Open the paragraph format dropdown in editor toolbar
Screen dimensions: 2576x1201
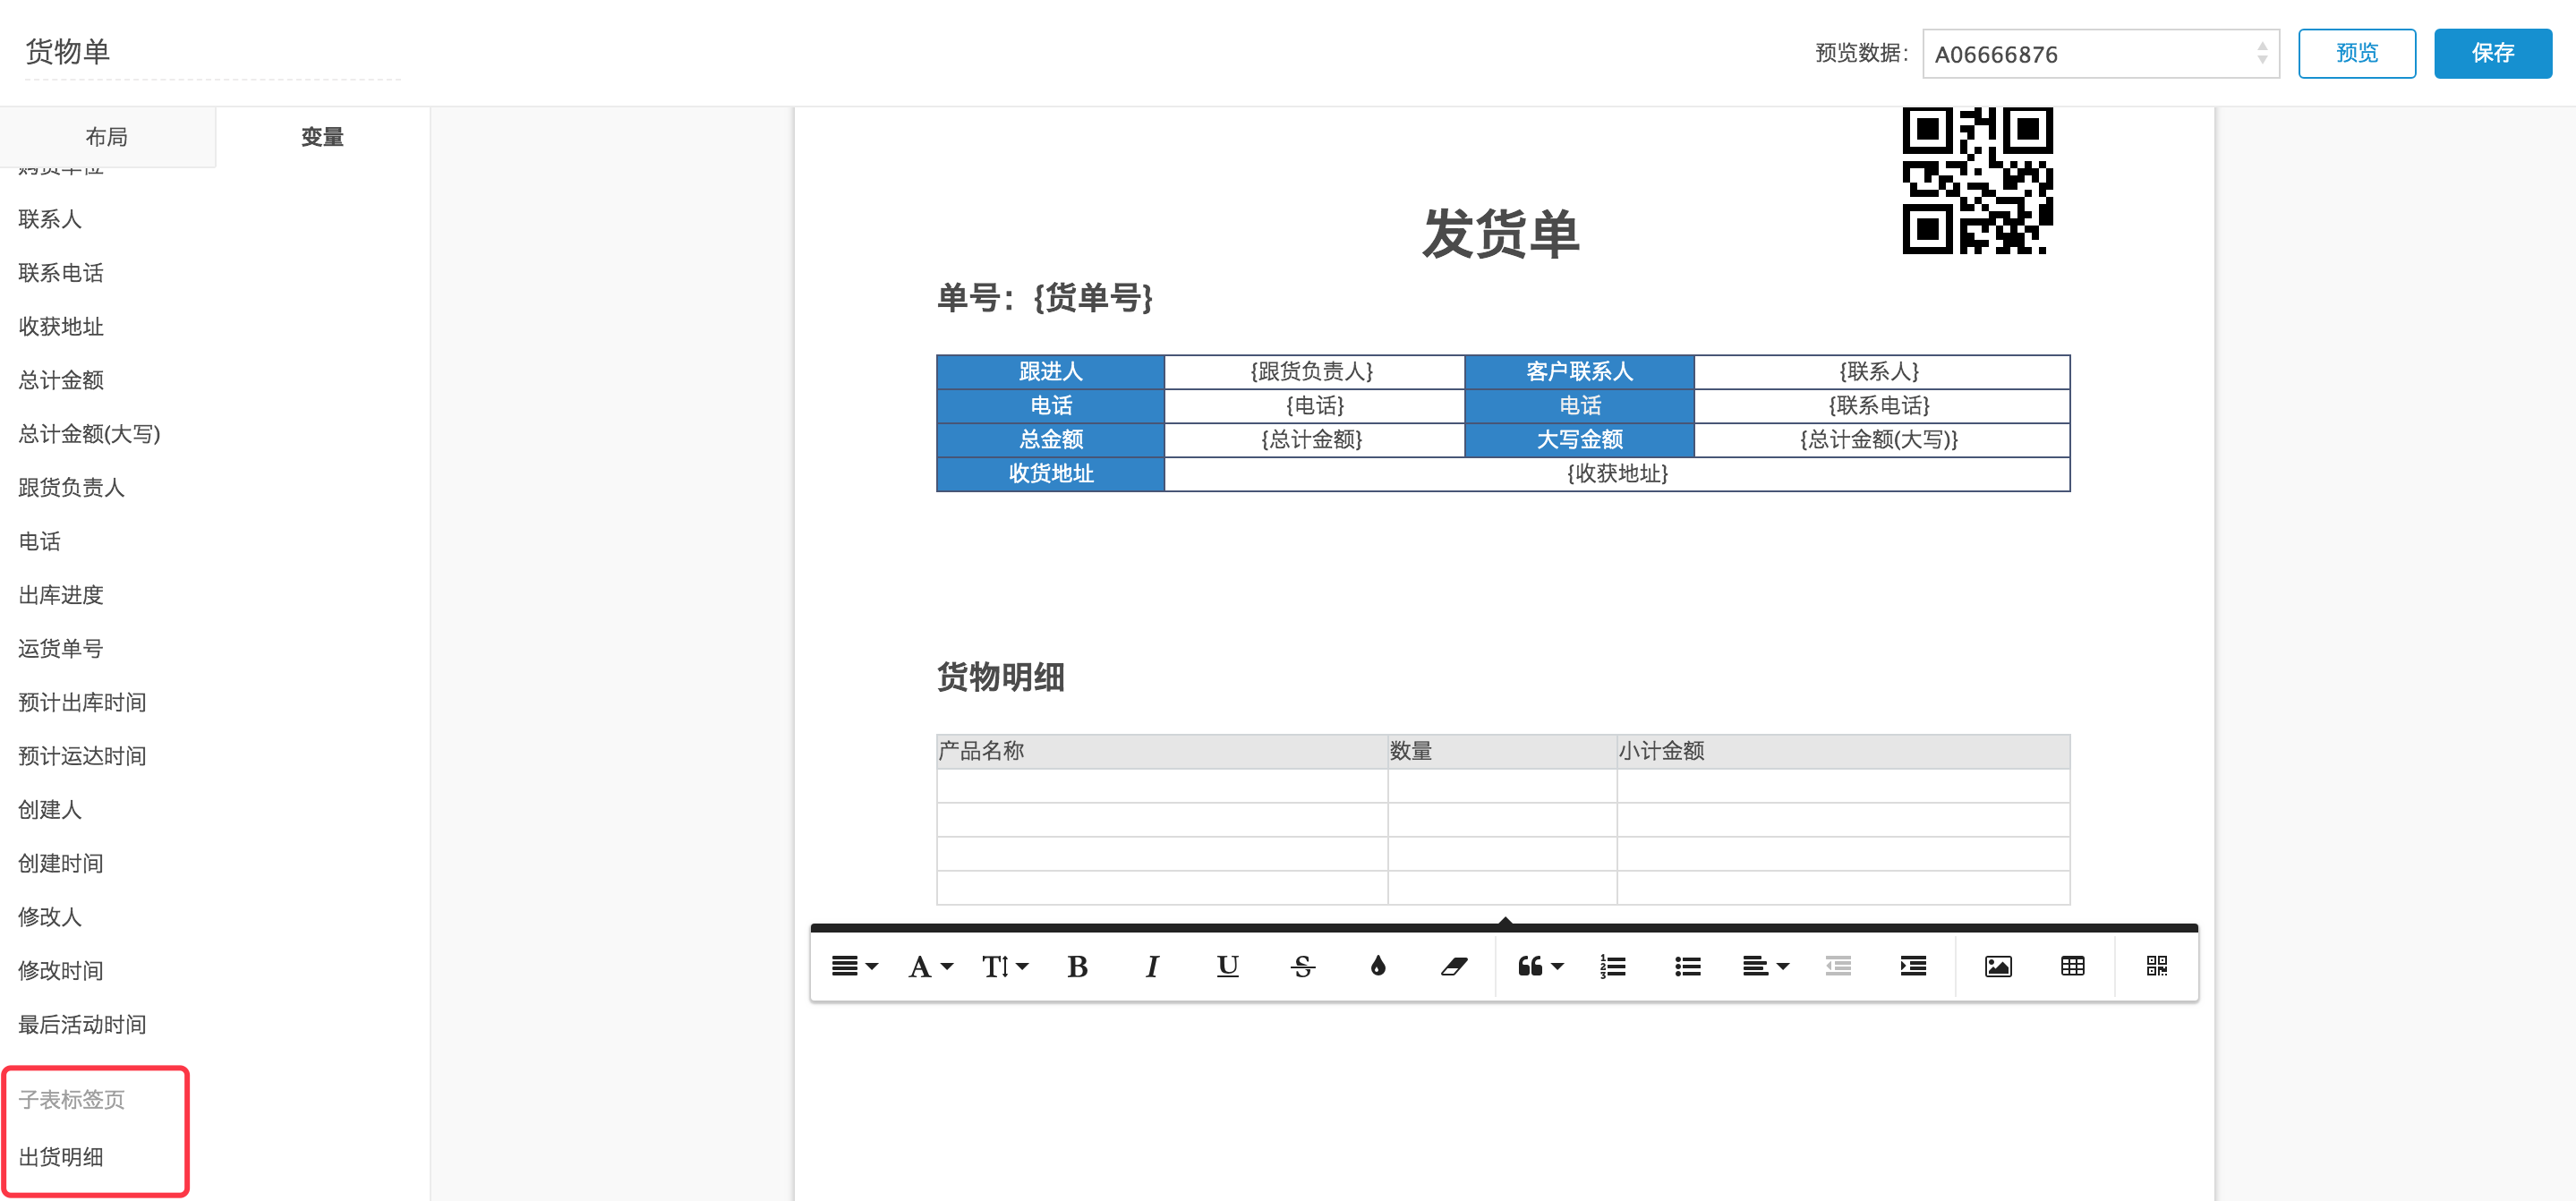pos(854,966)
